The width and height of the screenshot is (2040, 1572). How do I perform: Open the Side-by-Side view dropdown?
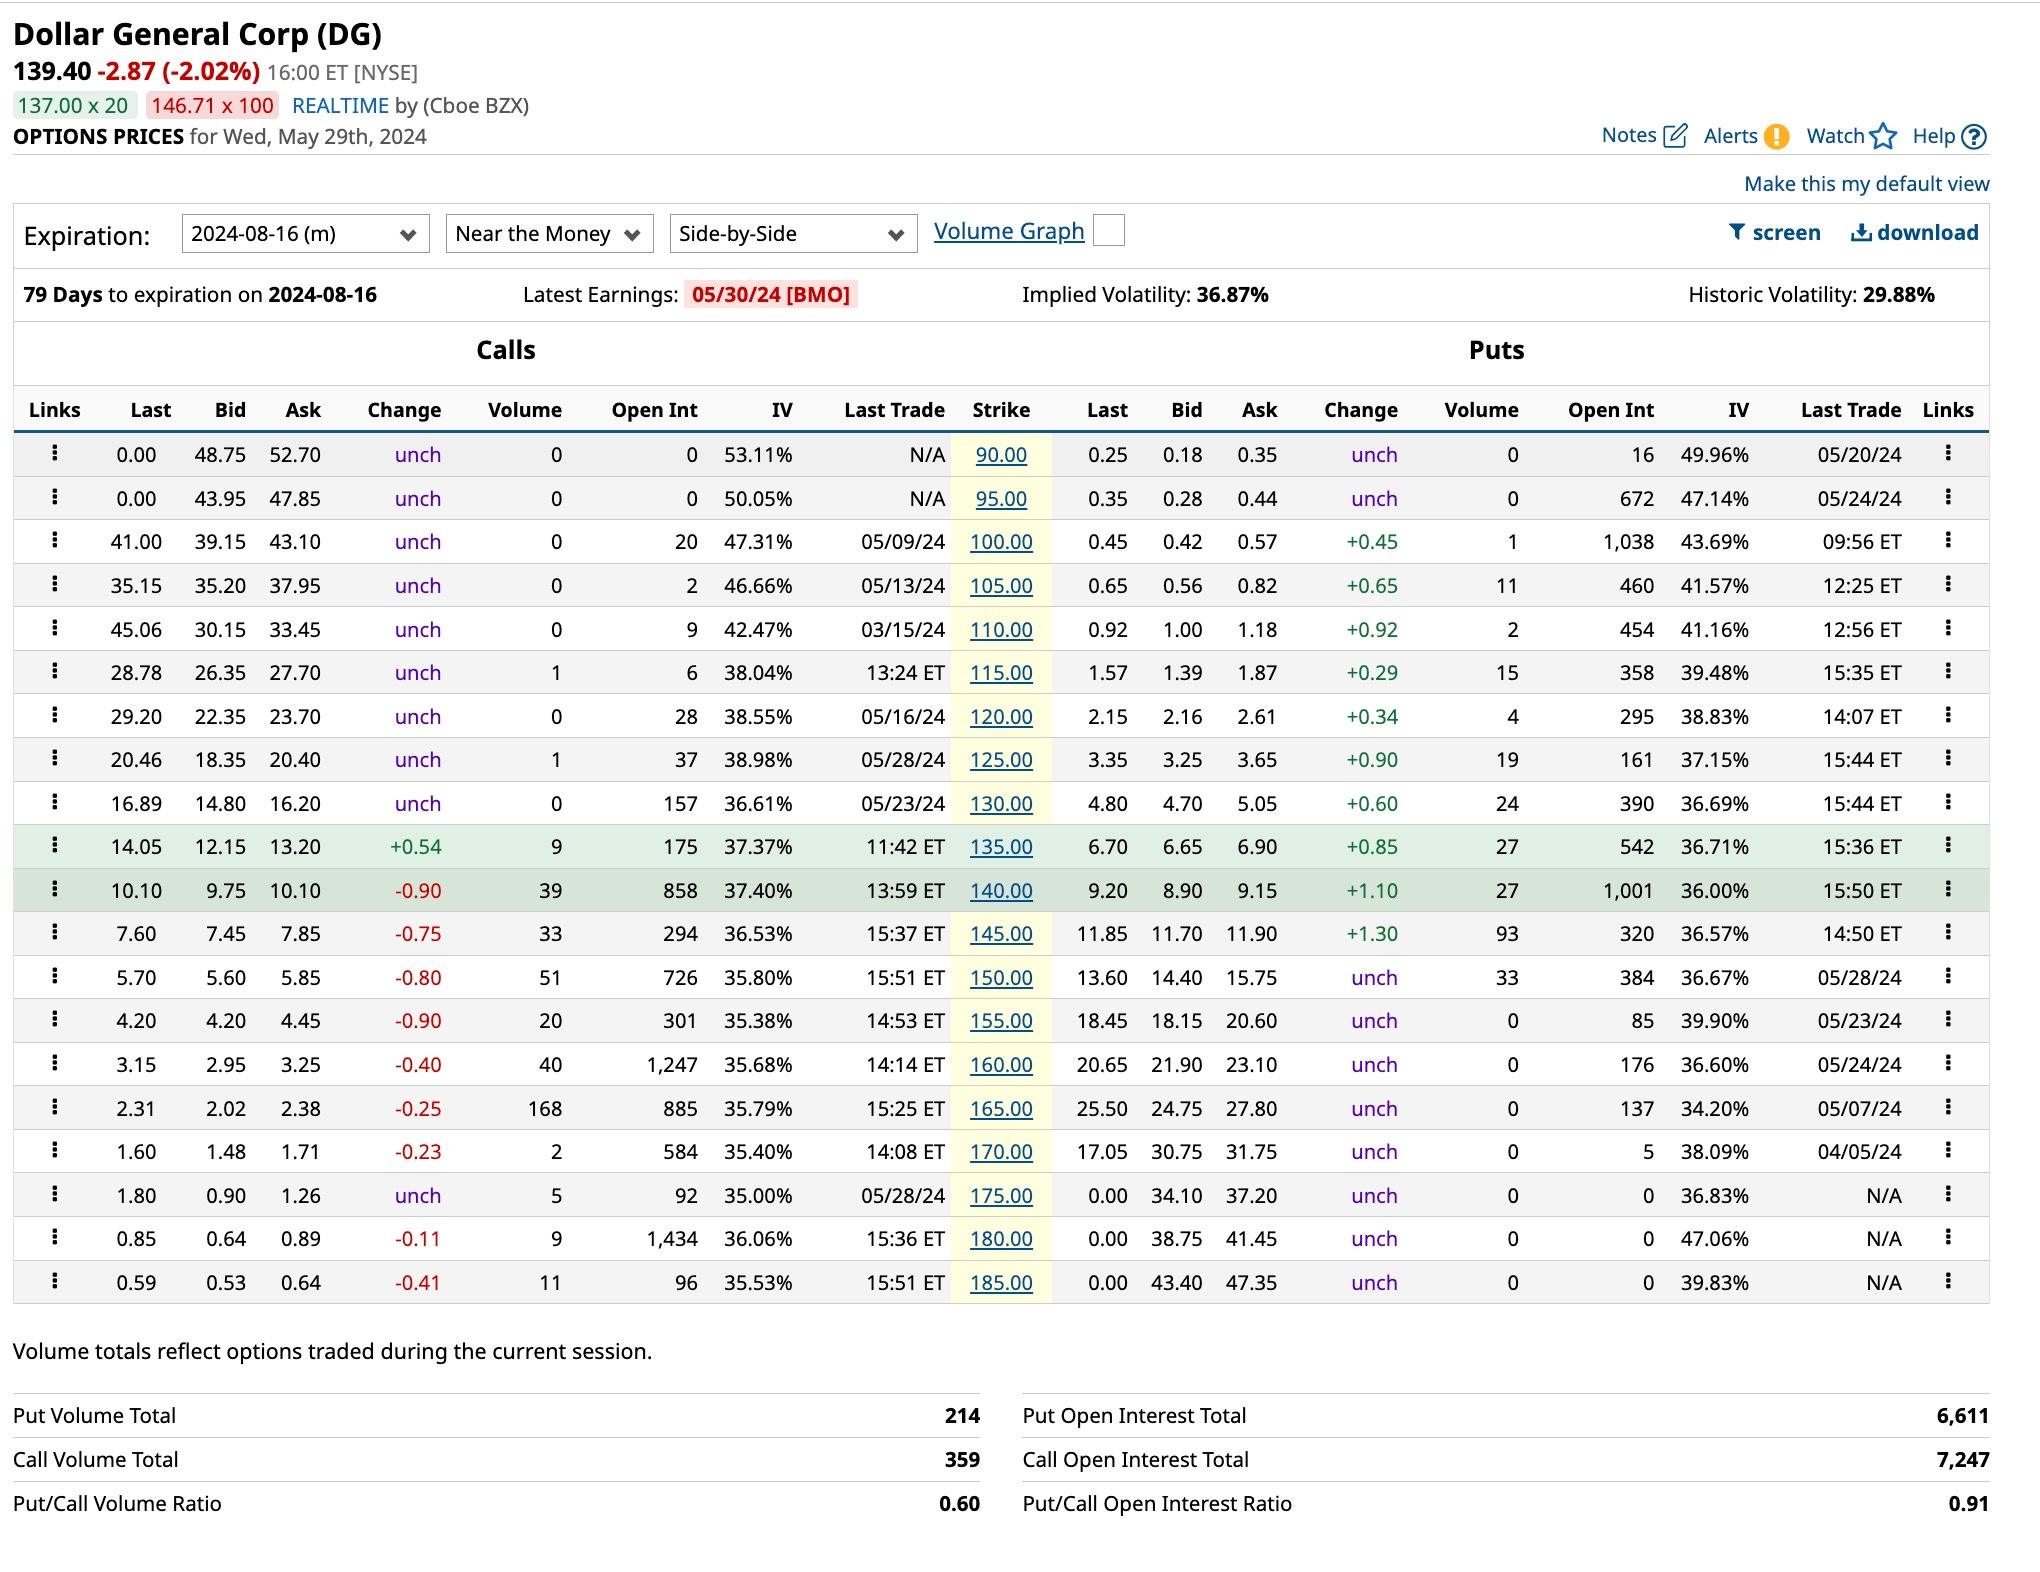[793, 234]
